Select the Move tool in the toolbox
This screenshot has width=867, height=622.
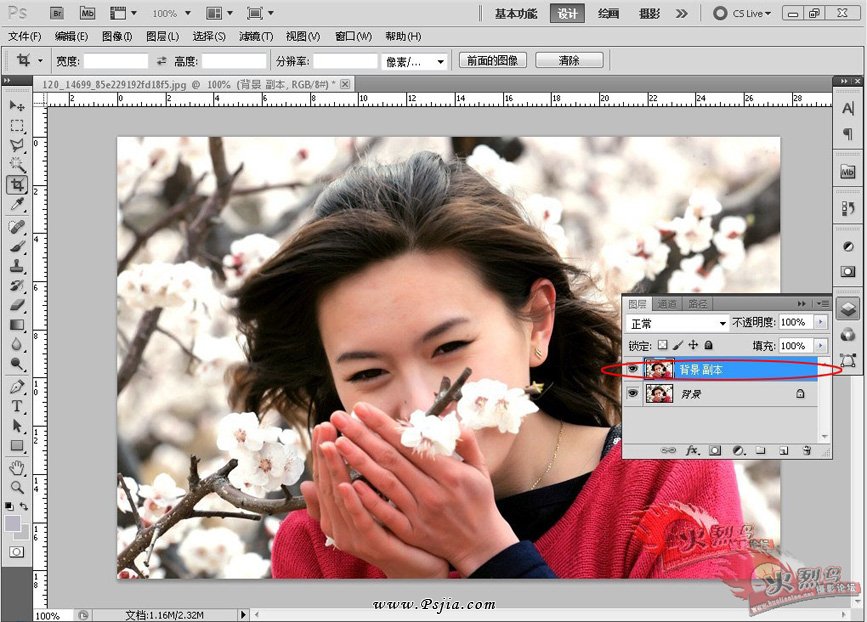[17, 106]
